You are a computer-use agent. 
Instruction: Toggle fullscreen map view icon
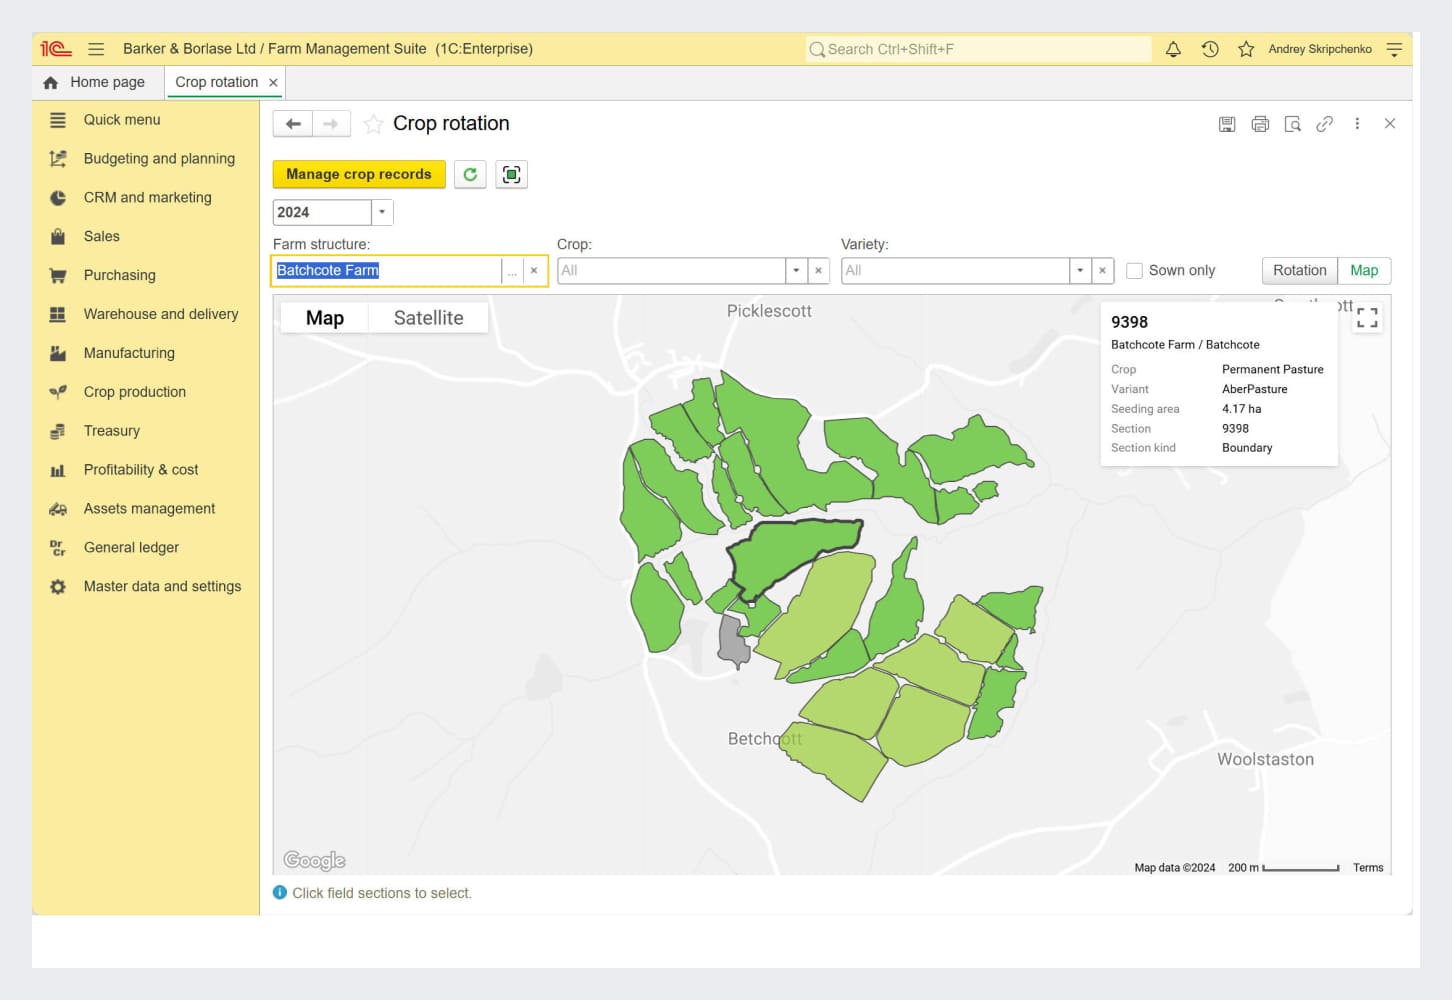click(1367, 318)
